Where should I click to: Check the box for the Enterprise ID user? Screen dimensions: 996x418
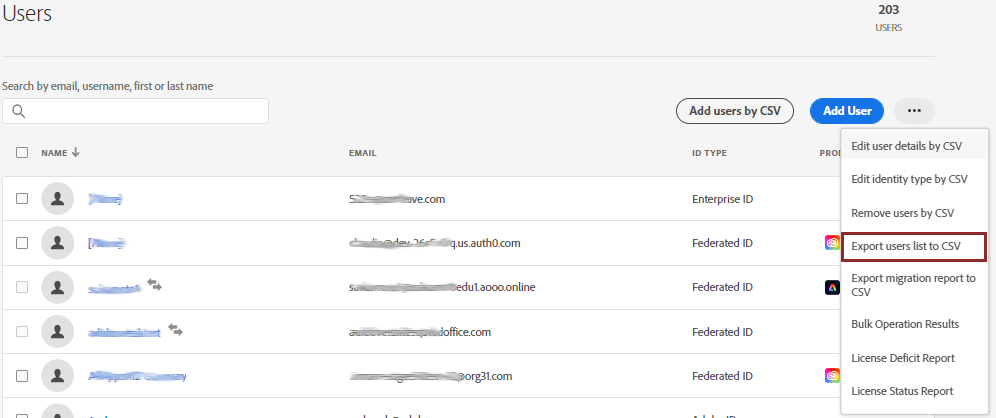tap(22, 199)
